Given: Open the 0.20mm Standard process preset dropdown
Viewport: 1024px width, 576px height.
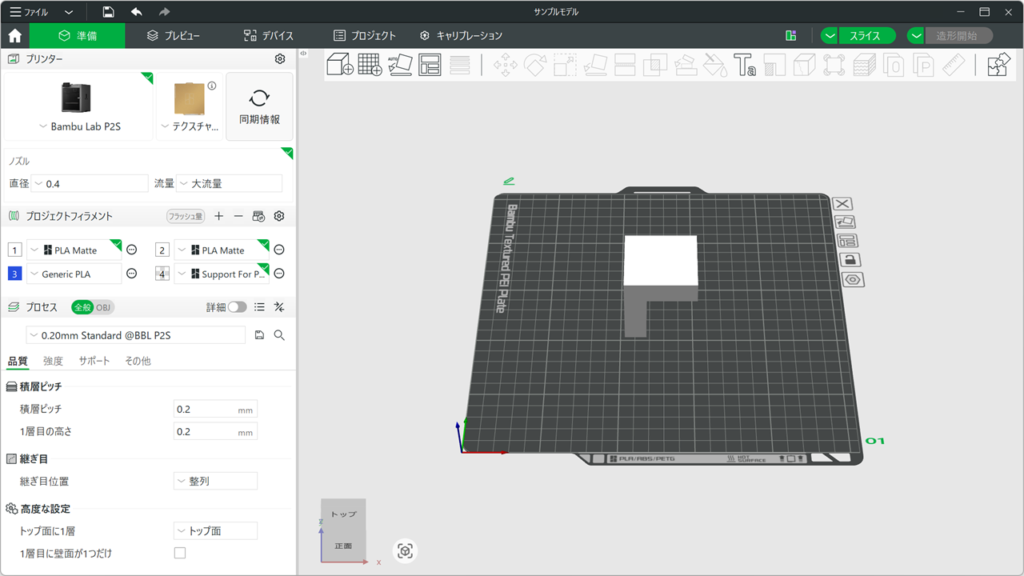Looking at the screenshot, I should [x=135, y=335].
